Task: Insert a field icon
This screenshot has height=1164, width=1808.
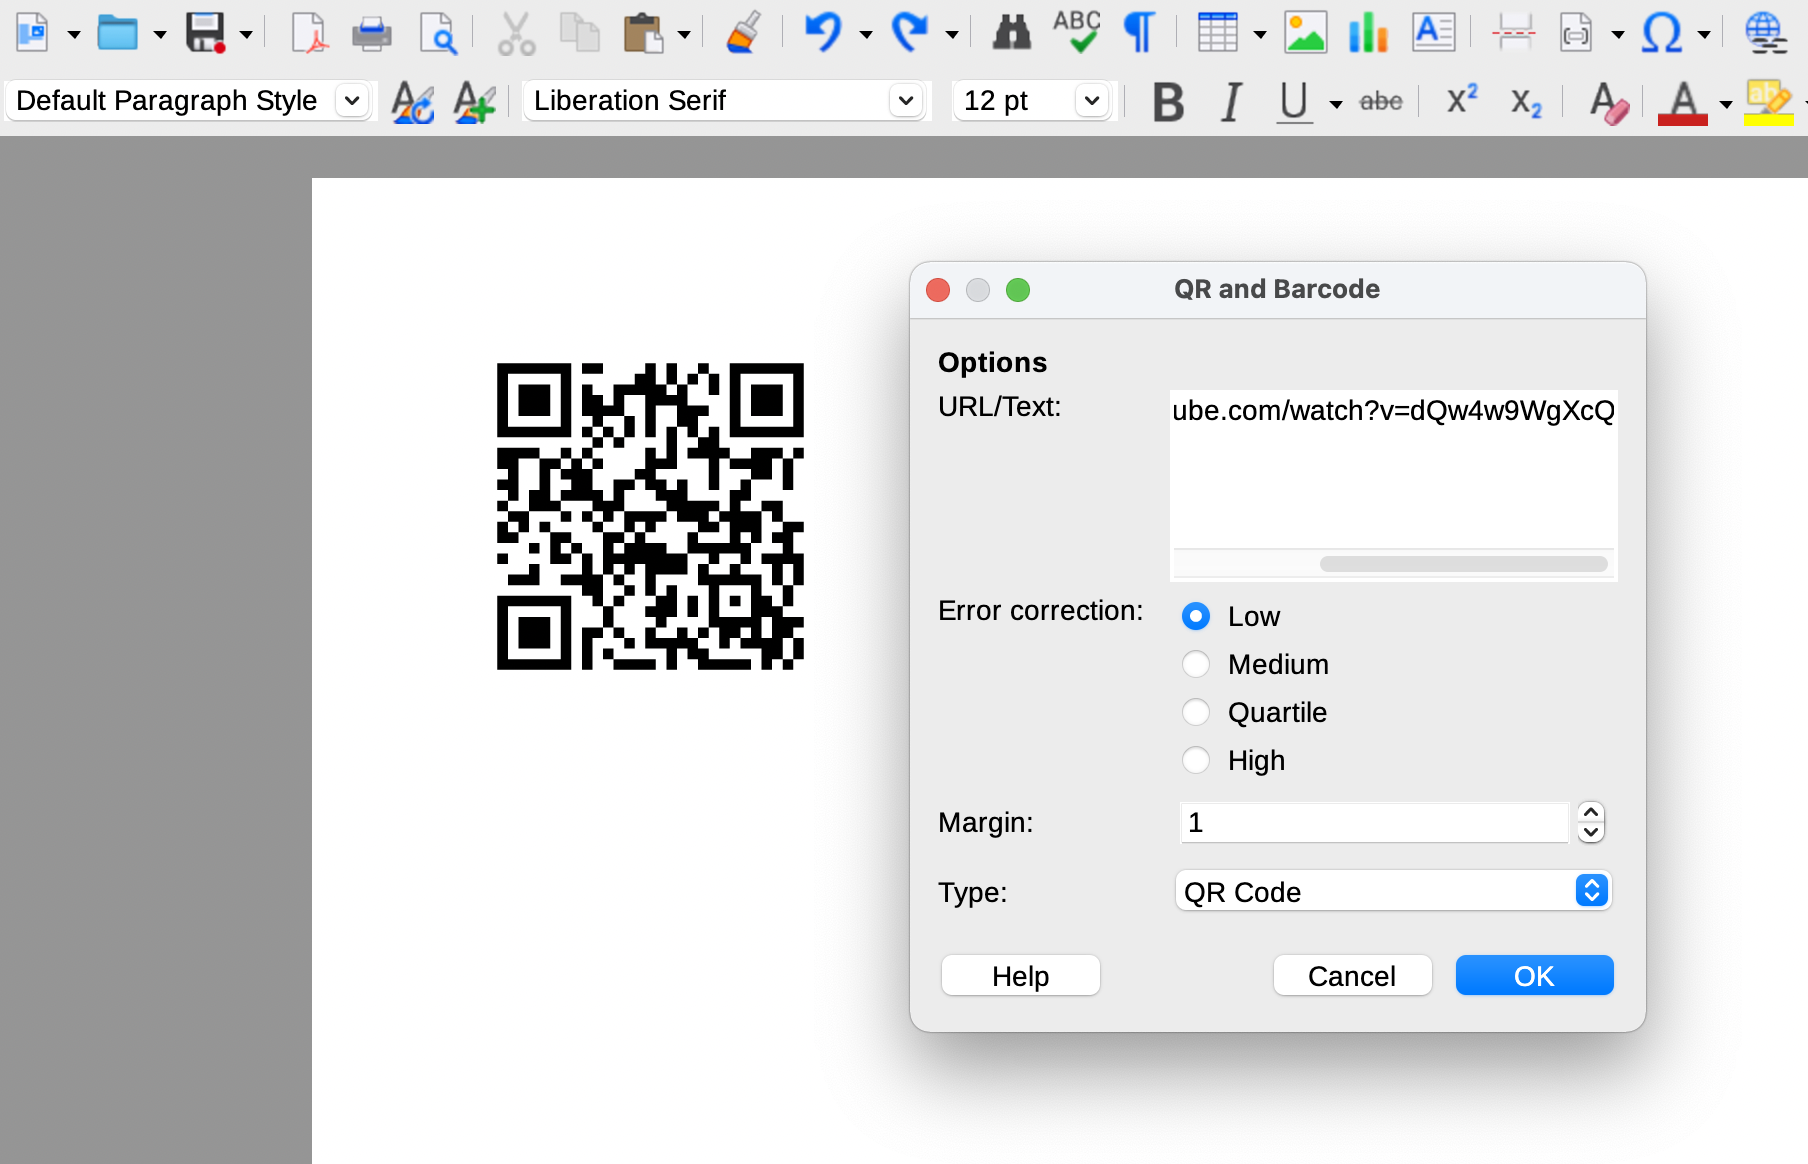Action: click(1576, 33)
